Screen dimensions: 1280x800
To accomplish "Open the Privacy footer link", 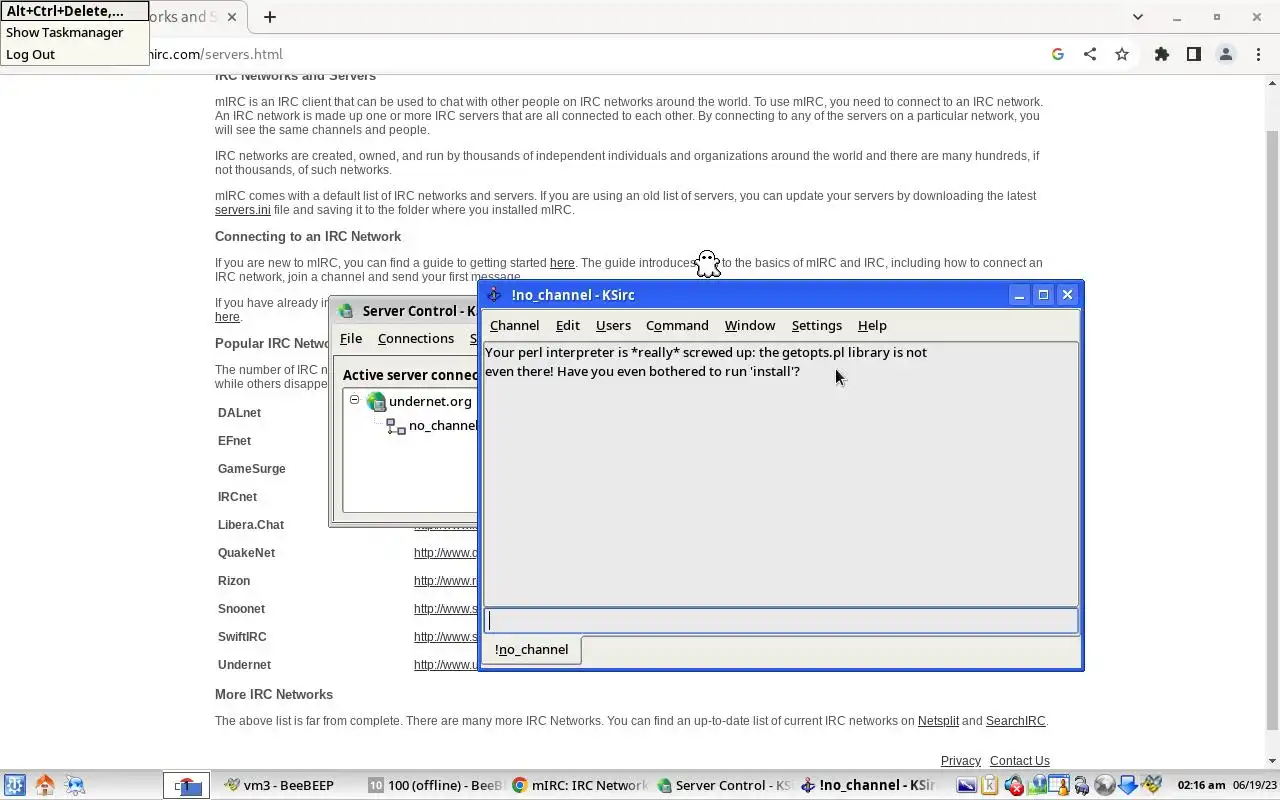I will coord(961,761).
